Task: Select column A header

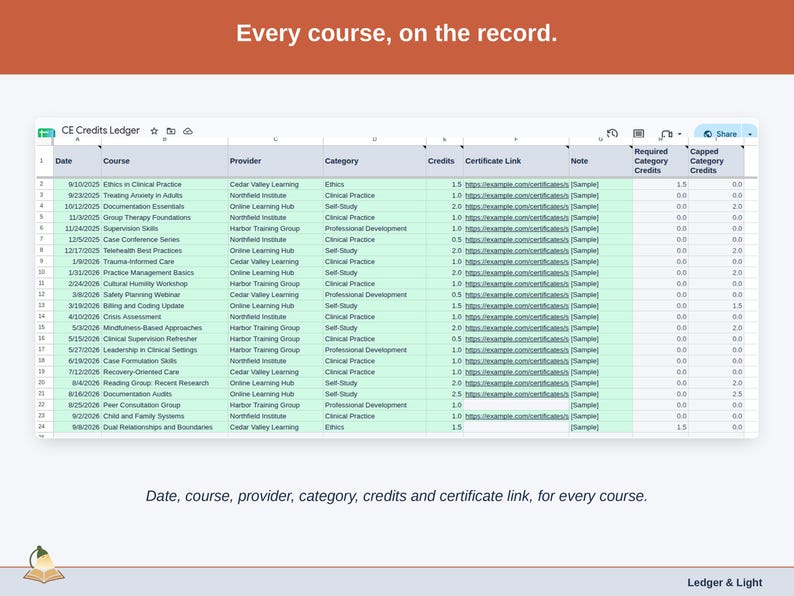Action: [x=77, y=139]
